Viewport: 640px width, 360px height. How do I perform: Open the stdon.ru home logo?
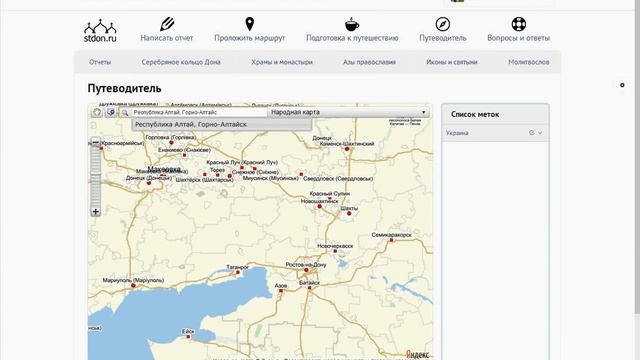100,31
